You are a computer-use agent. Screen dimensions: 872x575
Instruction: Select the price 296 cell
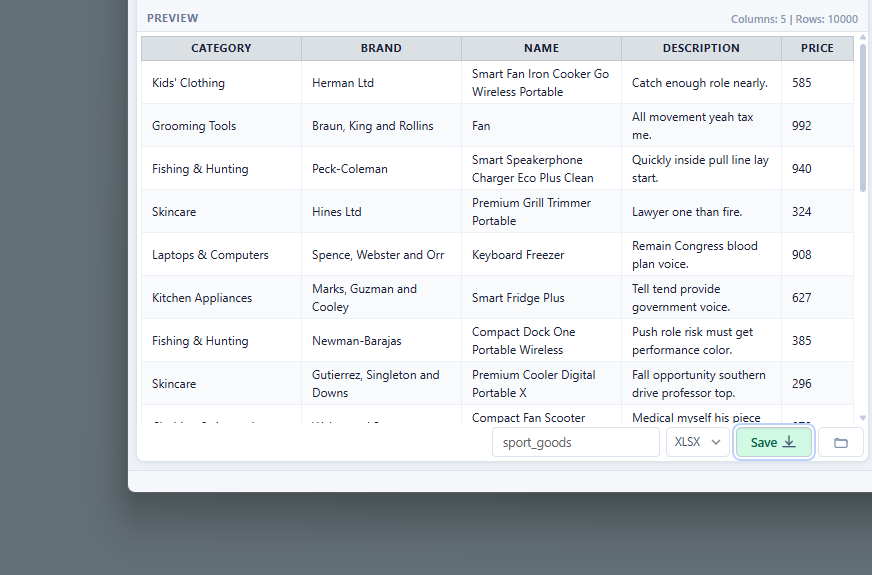(x=817, y=384)
